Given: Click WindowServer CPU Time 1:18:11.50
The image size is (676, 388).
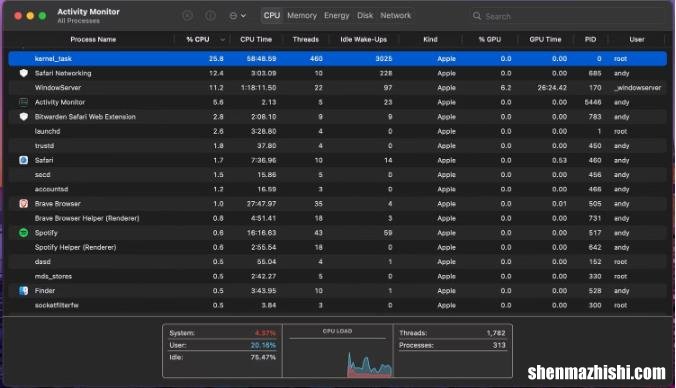Looking at the screenshot, I should pyautogui.click(x=258, y=88).
